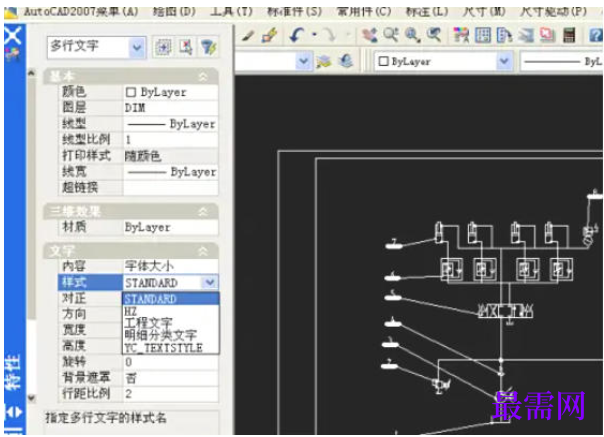The image size is (604, 437).
Task: Open the AutoCAD2007菜单(A) menu
Action: coord(81,11)
